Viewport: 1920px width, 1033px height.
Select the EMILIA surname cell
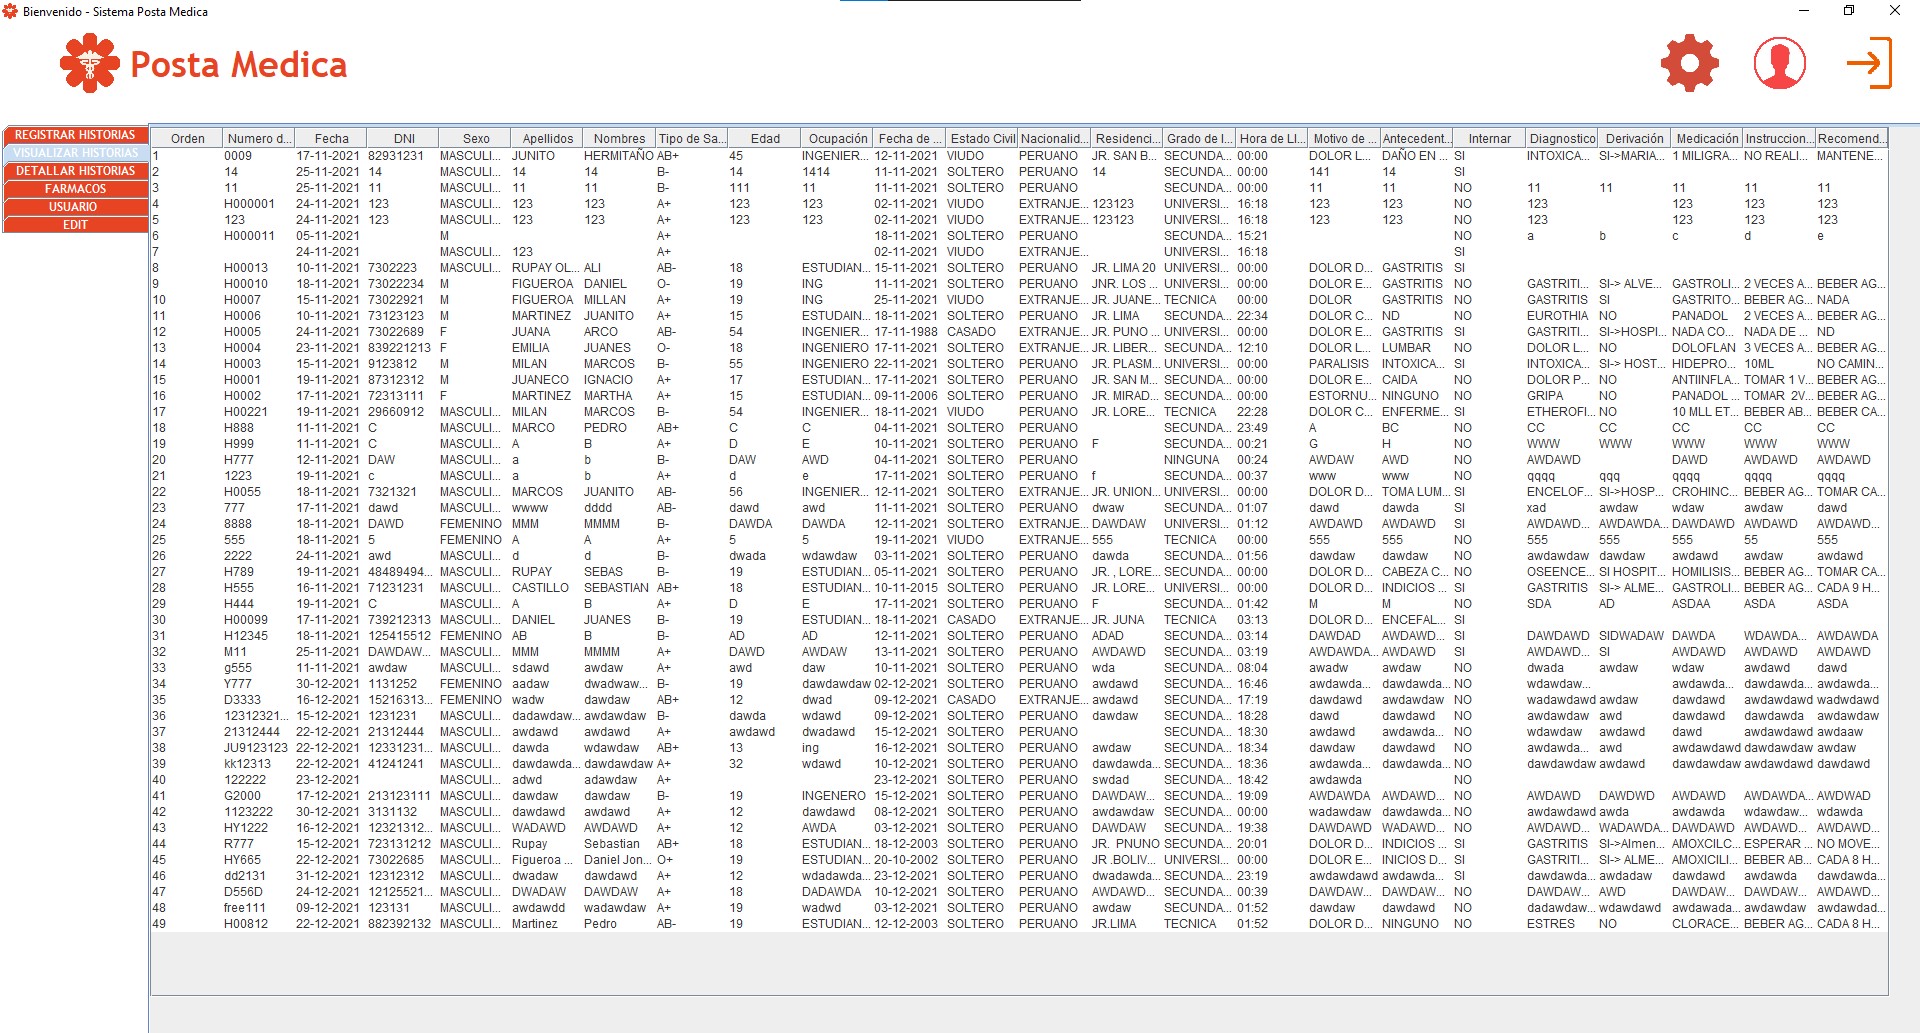tap(546, 348)
